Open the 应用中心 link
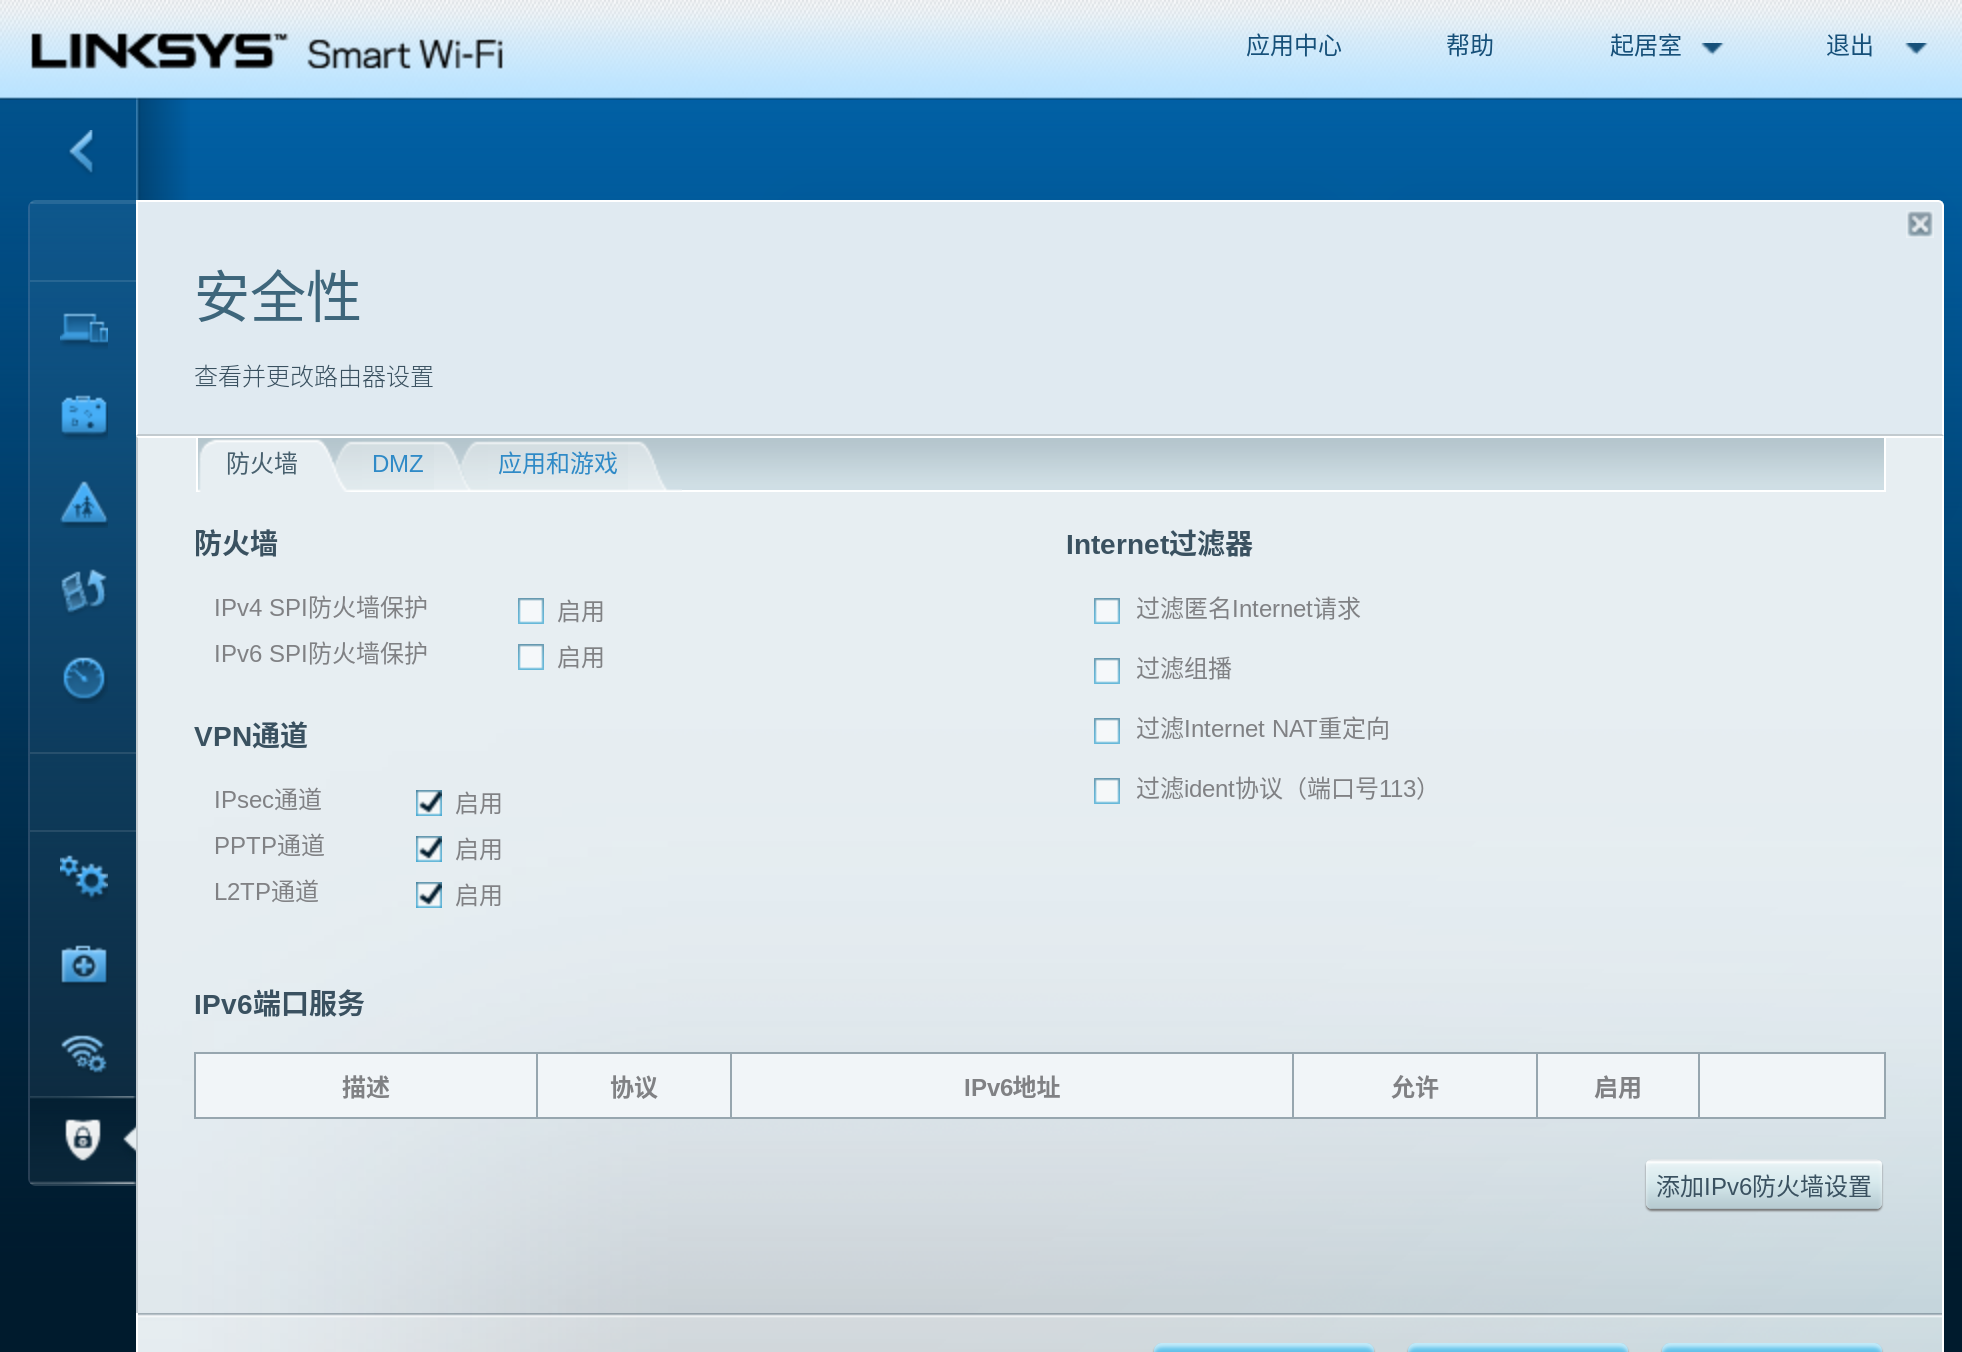Screen dimensions: 1962x1352 click(x=1293, y=46)
